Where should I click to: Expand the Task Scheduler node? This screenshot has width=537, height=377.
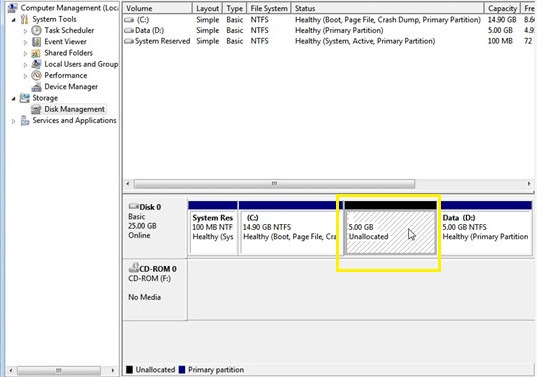coord(25,31)
